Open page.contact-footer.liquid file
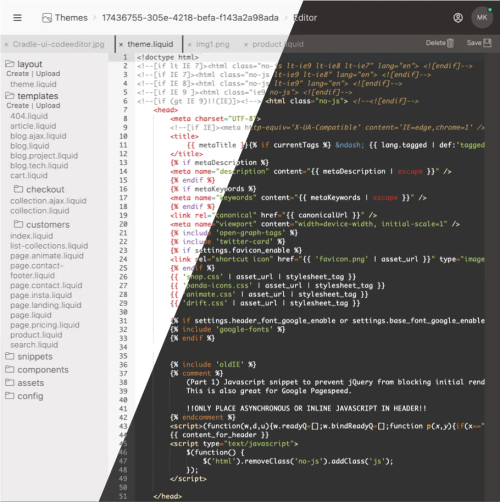500x502 pixels. tap(37, 271)
